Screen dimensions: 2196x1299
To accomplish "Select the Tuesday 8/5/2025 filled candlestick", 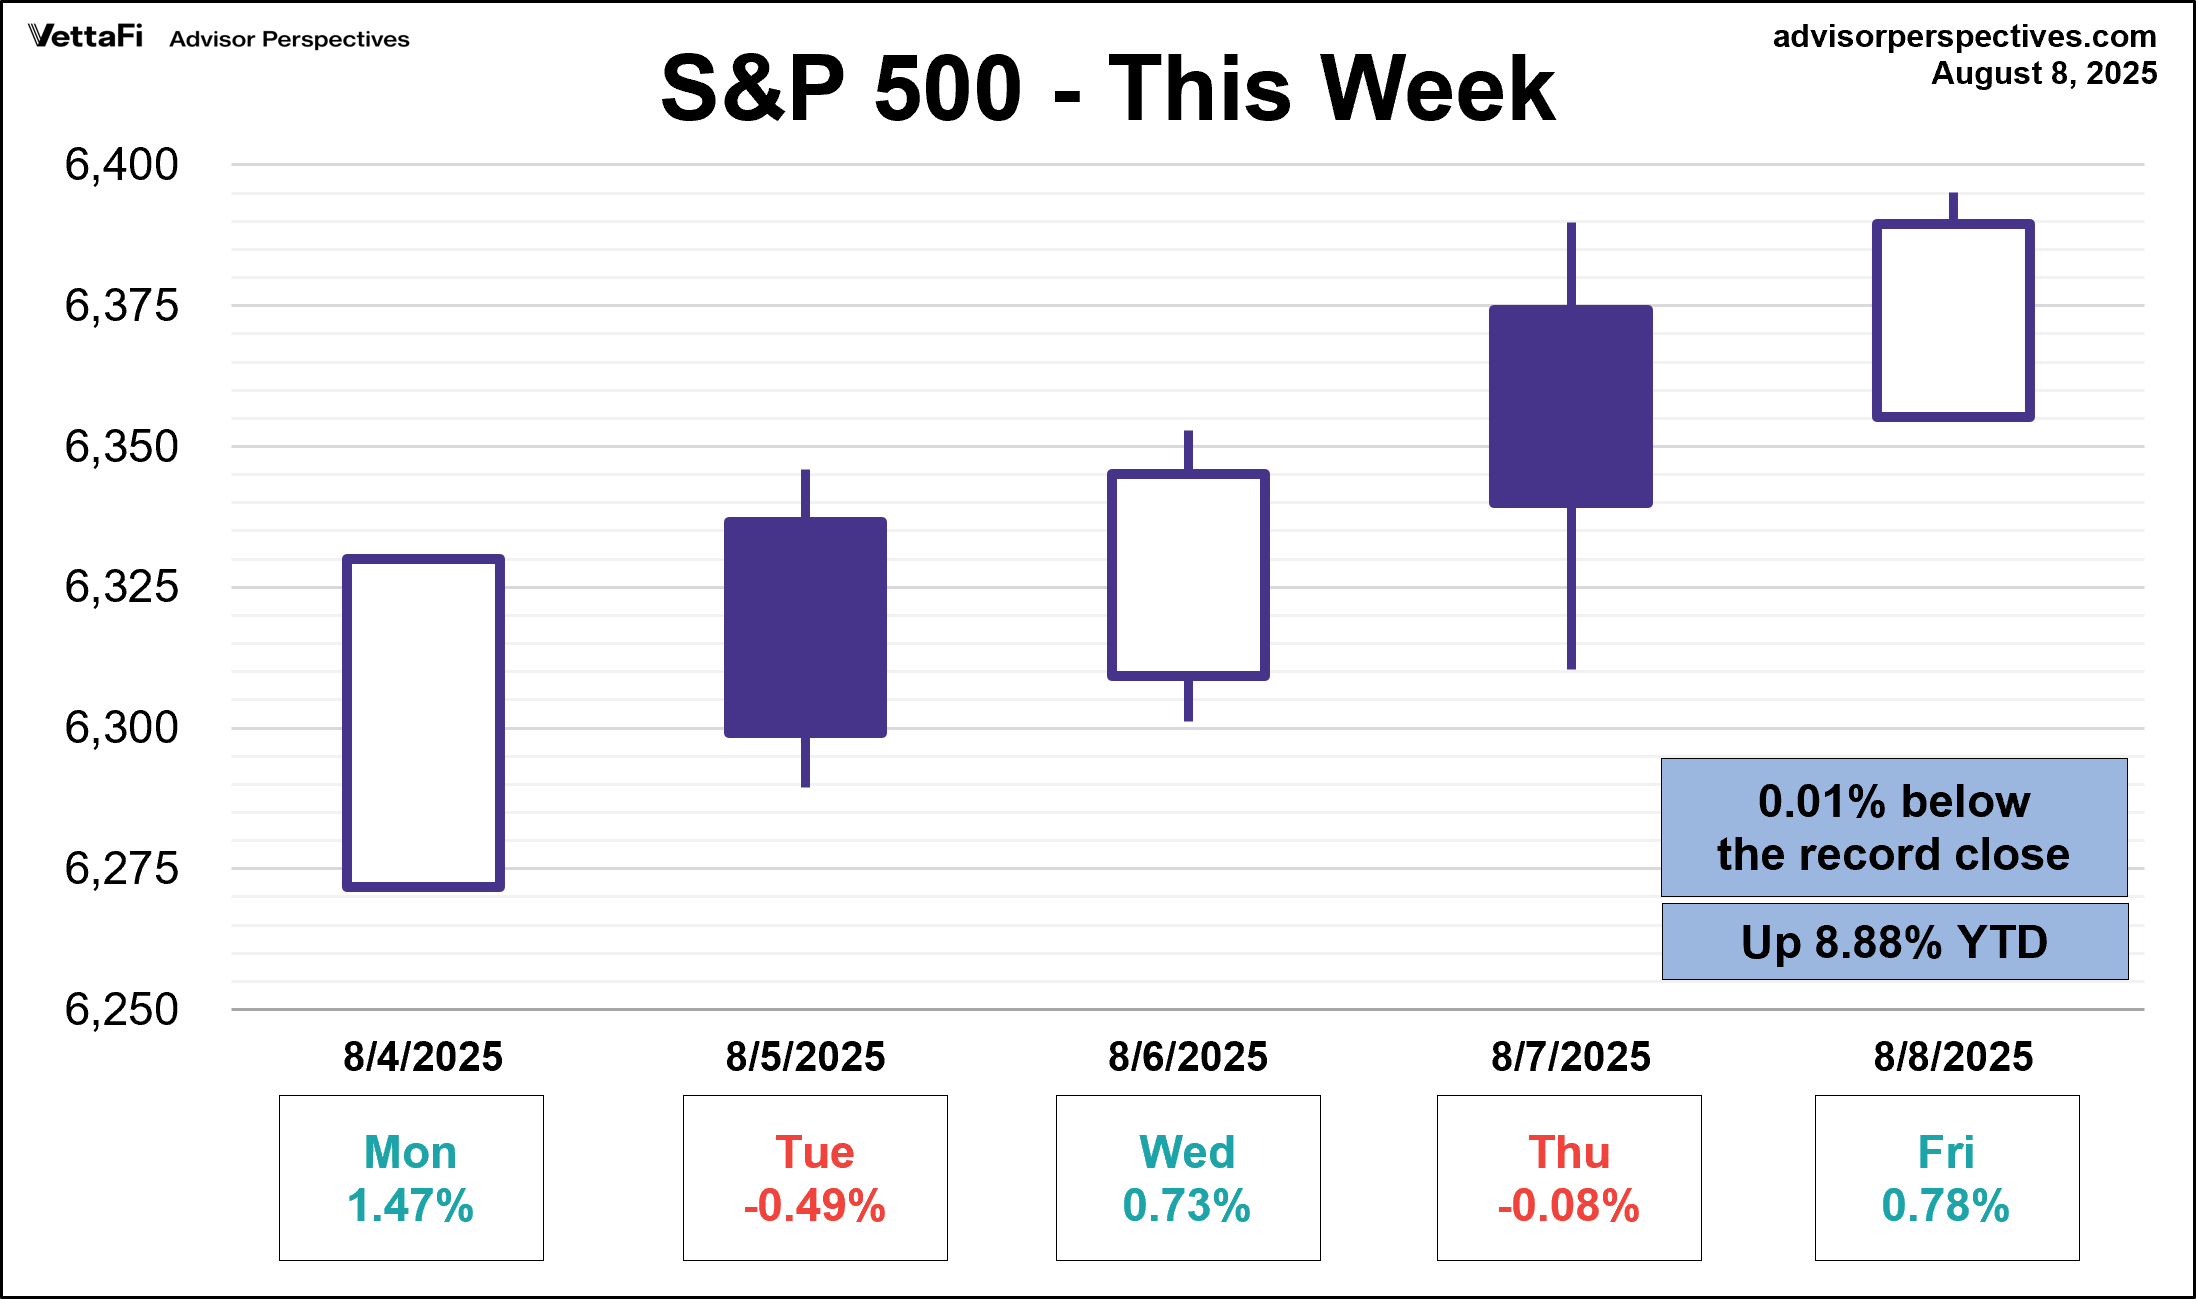I will click(x=805, y=627).
